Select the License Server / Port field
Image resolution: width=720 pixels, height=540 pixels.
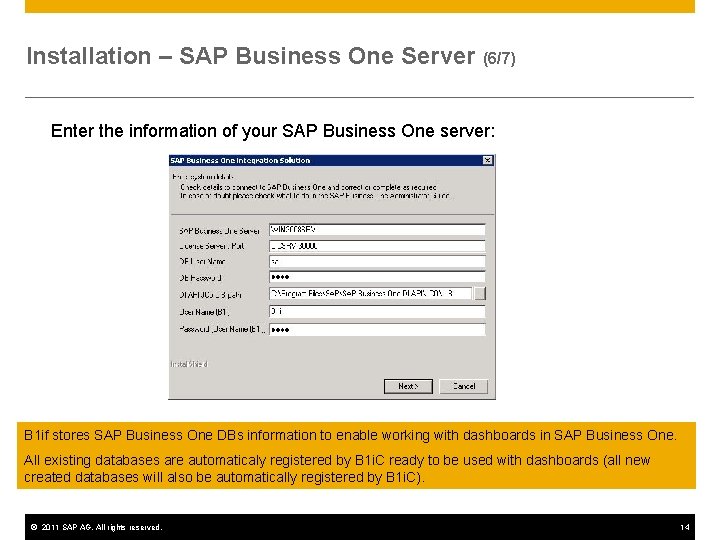coord(377,246)
